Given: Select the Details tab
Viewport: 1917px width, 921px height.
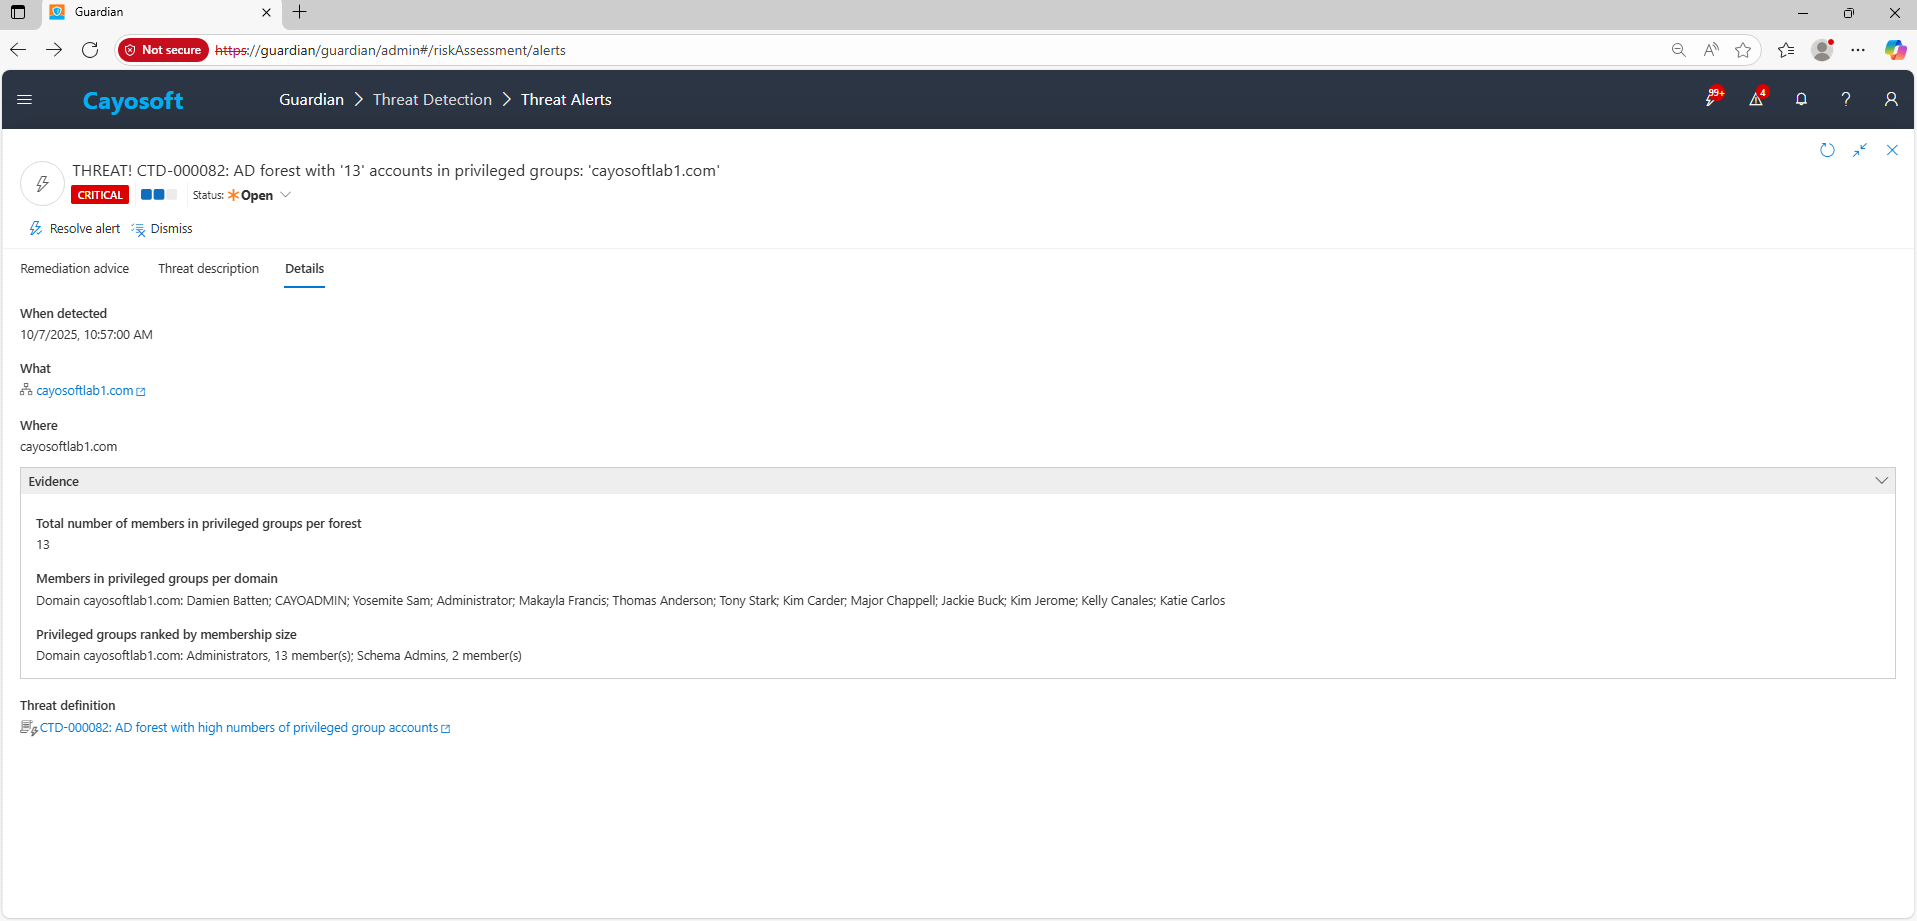Looking at the screenshot, I should point(304,269).
